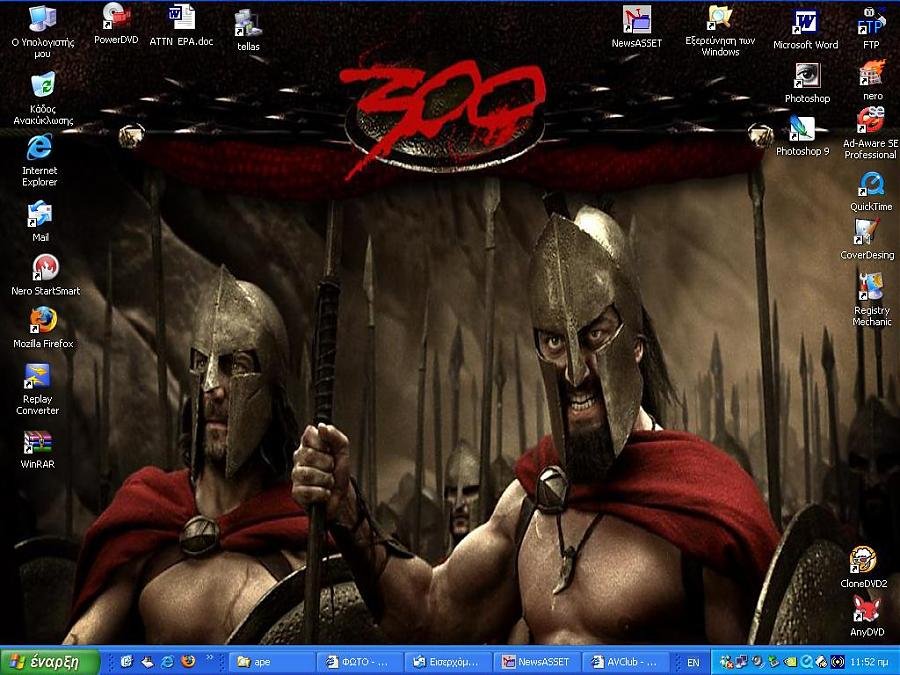The width and height of the screenshot is (900, 675).
Task: Click the Show Desktop Quick Launch icon
Action: point(148,662)
